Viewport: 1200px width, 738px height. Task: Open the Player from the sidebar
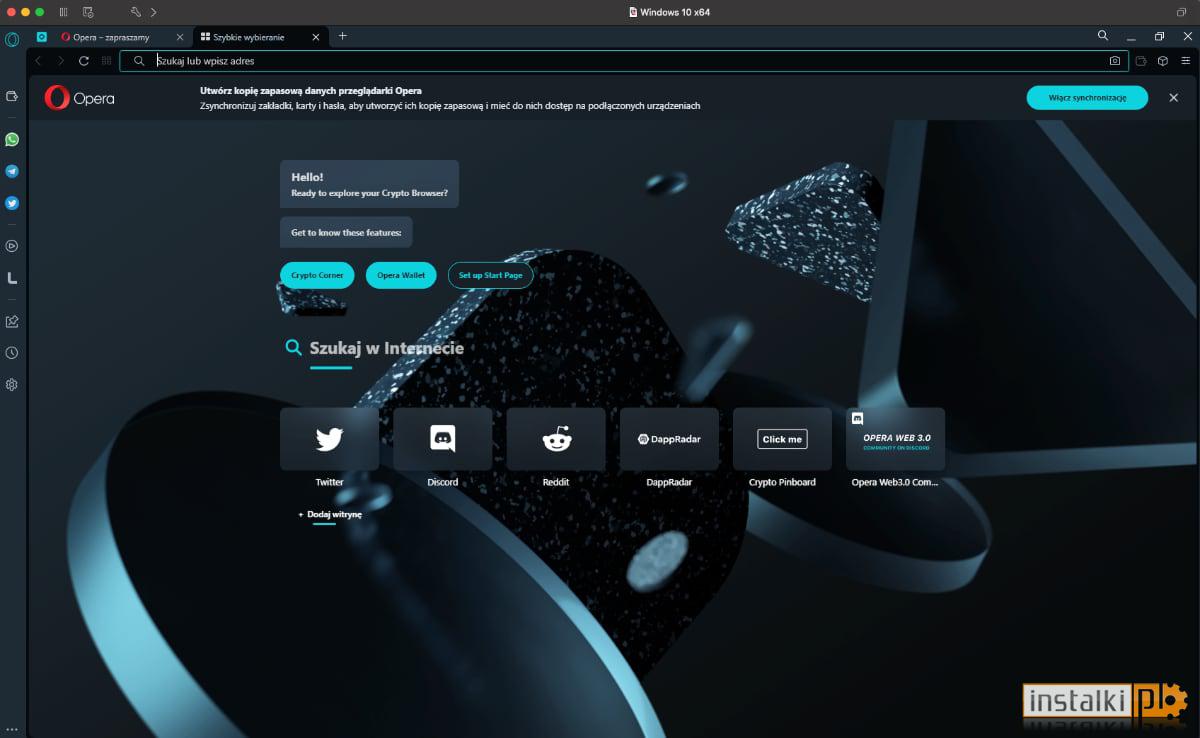12,245
